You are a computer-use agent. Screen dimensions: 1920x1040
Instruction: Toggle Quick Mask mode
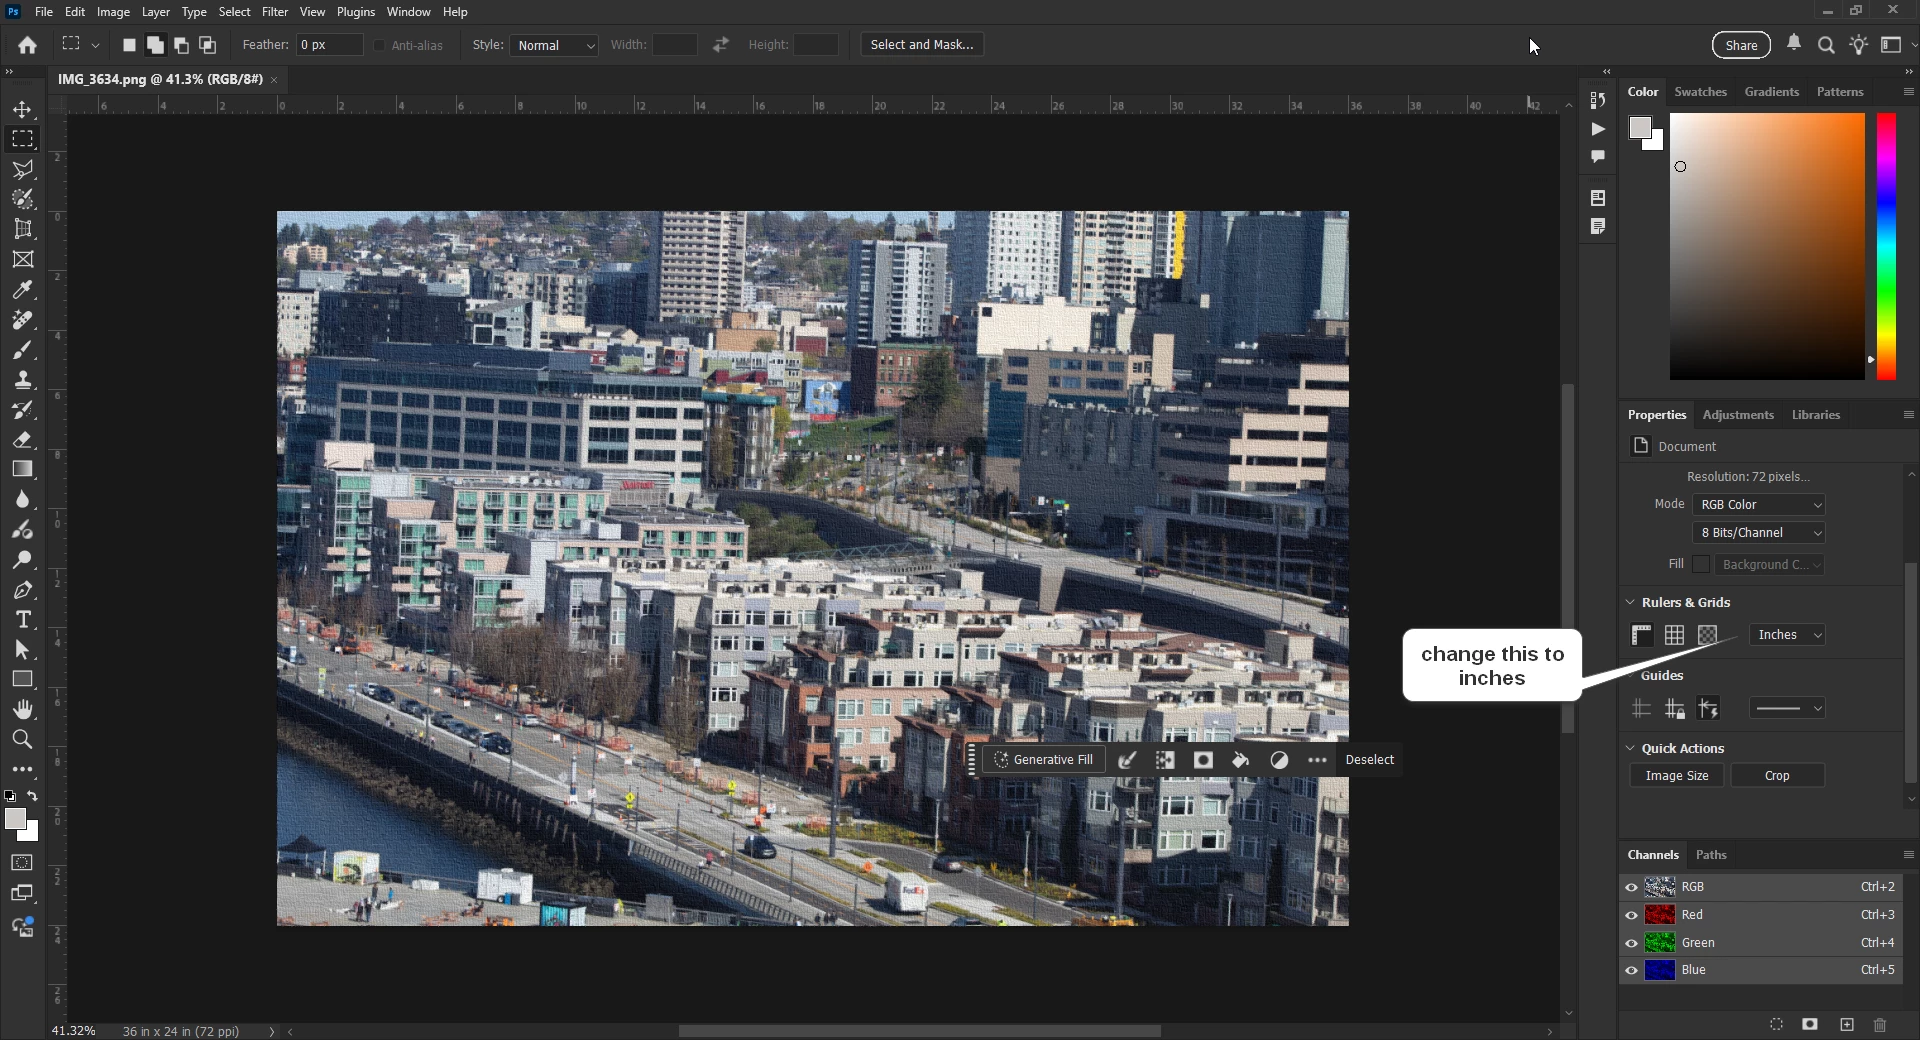[22, 863]
